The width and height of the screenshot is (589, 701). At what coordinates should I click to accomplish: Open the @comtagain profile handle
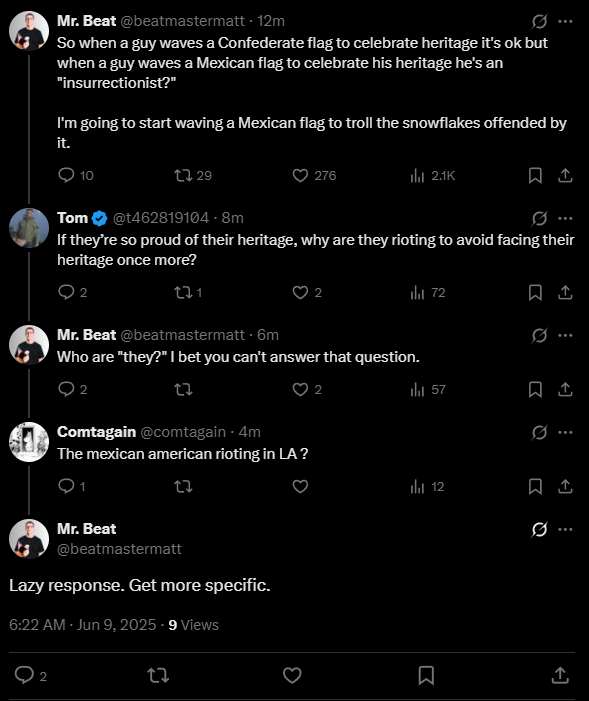point(183,432)
